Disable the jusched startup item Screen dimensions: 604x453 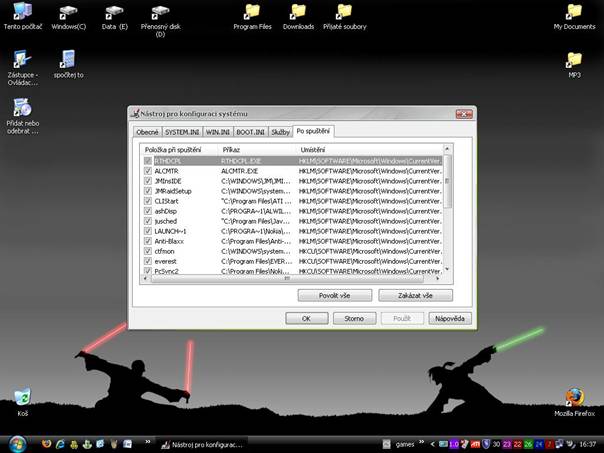tap(148, 221)
